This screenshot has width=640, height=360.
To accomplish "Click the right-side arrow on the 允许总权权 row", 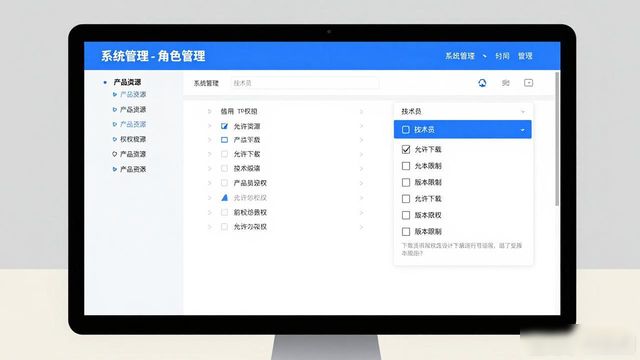I will [x=361, y=198].
